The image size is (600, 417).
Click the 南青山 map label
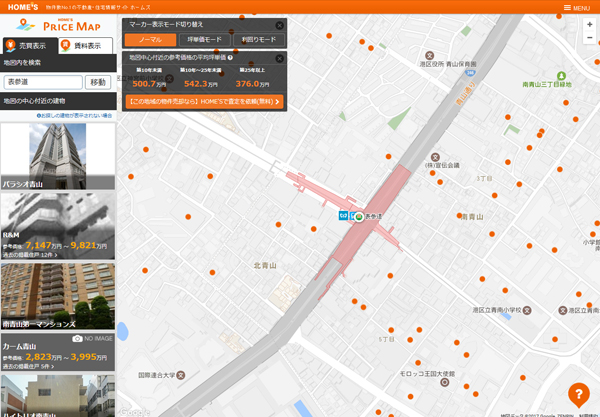(473, 217)
